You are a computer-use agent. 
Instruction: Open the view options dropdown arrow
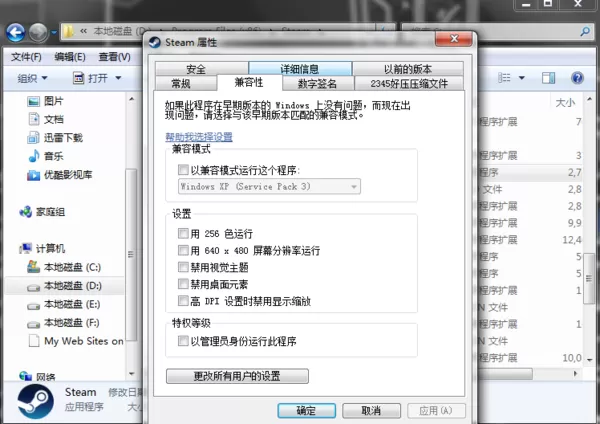(x=521, y=78)
